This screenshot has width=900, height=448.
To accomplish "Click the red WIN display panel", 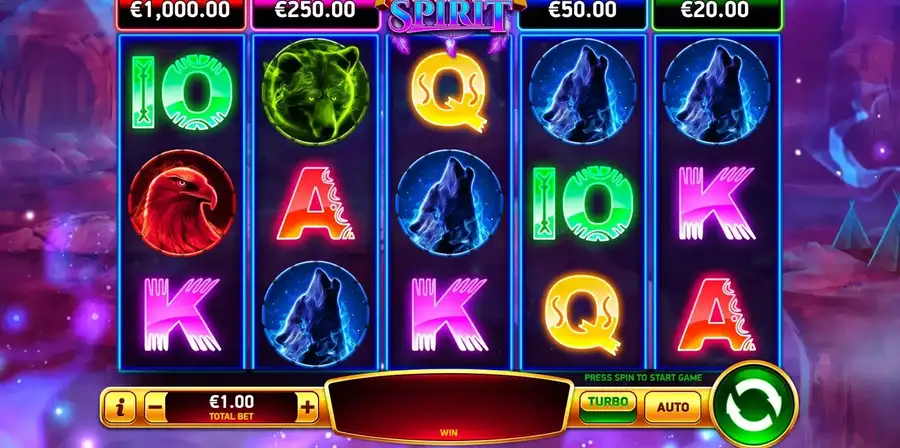I will pos(449,407).
